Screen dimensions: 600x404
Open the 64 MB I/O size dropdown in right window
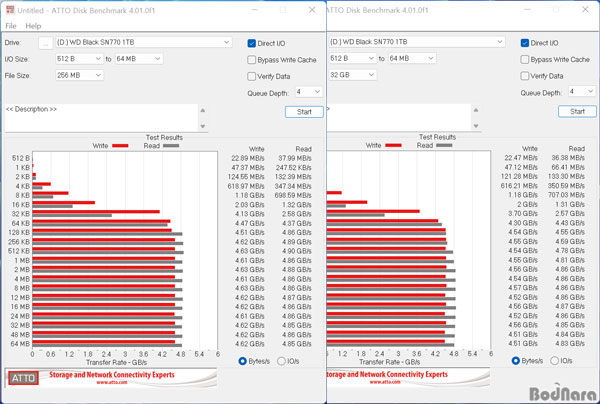[412, 58]
